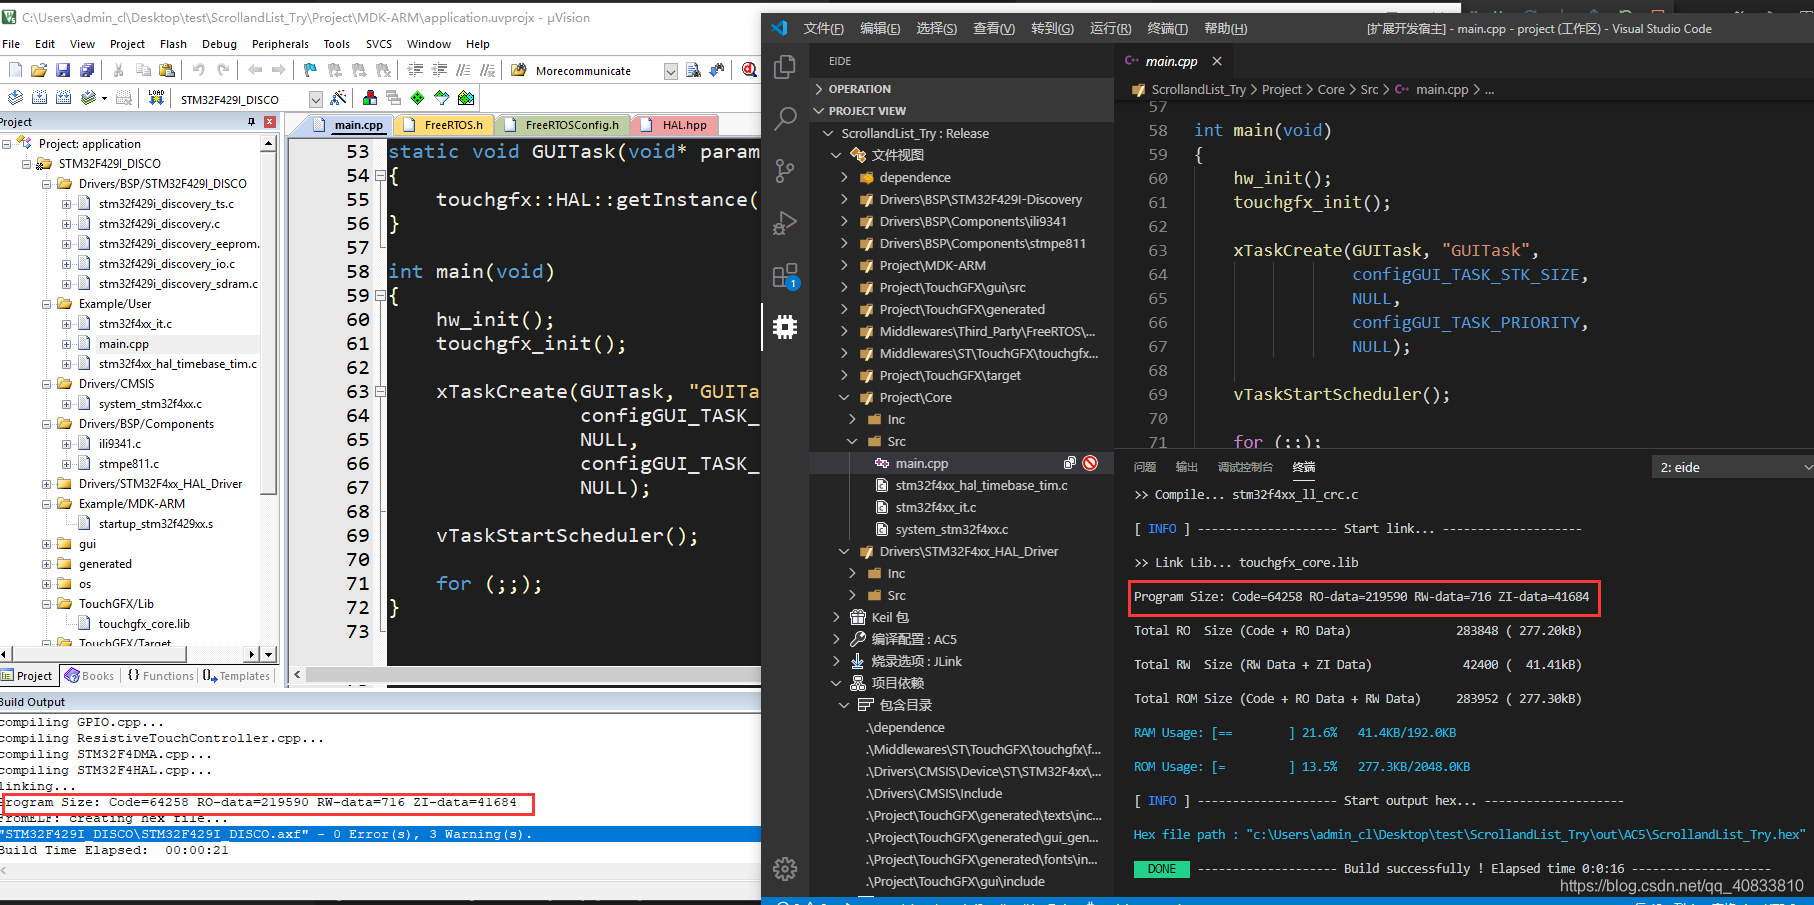Open Options for Target magic wand

click(x=339, y=98)
